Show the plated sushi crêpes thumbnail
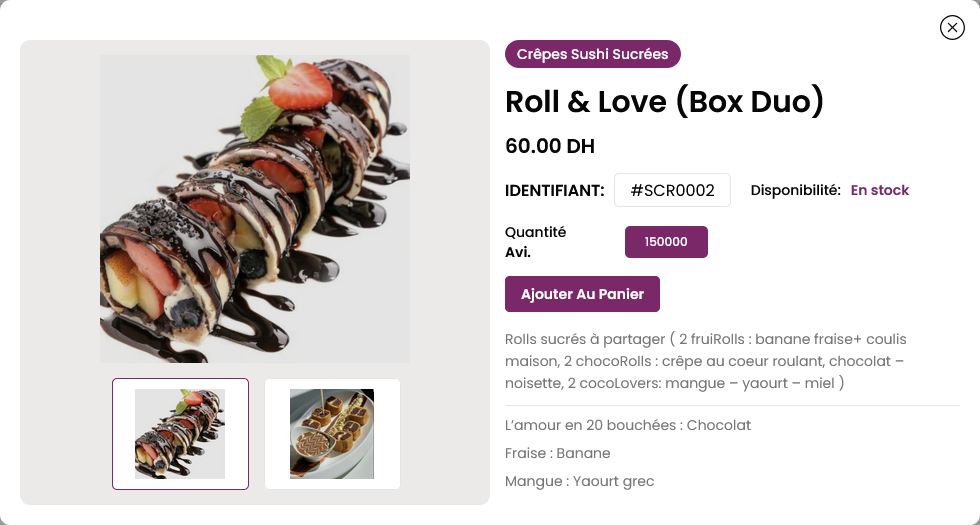The image size is (980, 525). pos(332,434)
